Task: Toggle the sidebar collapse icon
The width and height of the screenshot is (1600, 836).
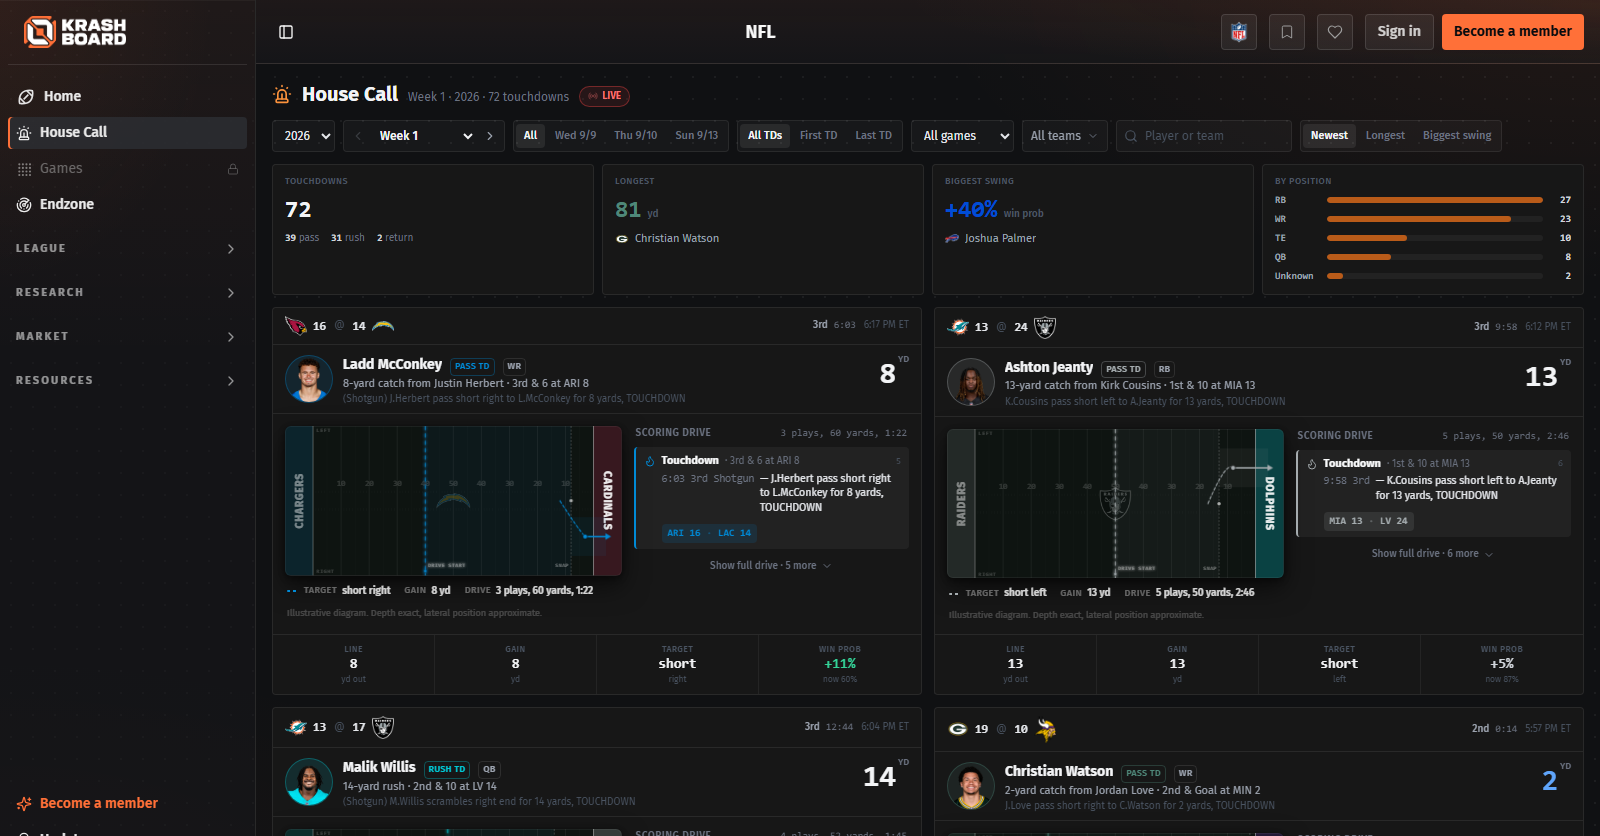Action: click(286, 32)
